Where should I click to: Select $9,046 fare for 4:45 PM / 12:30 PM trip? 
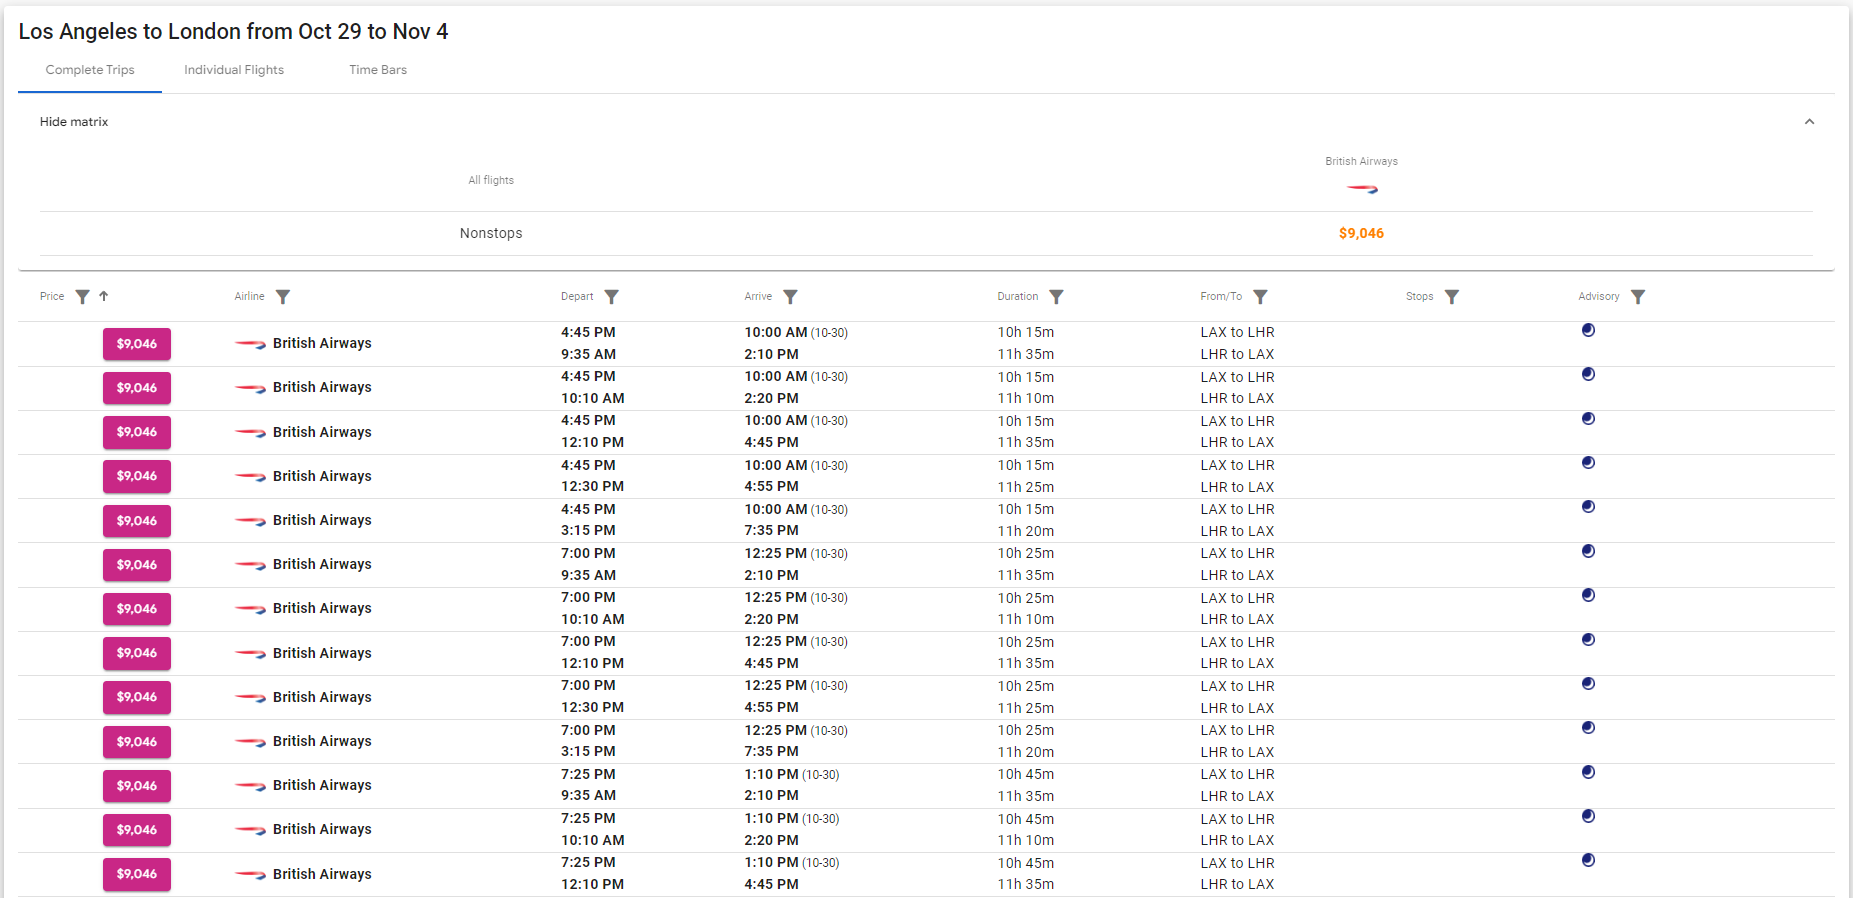[x=137, y=476]
